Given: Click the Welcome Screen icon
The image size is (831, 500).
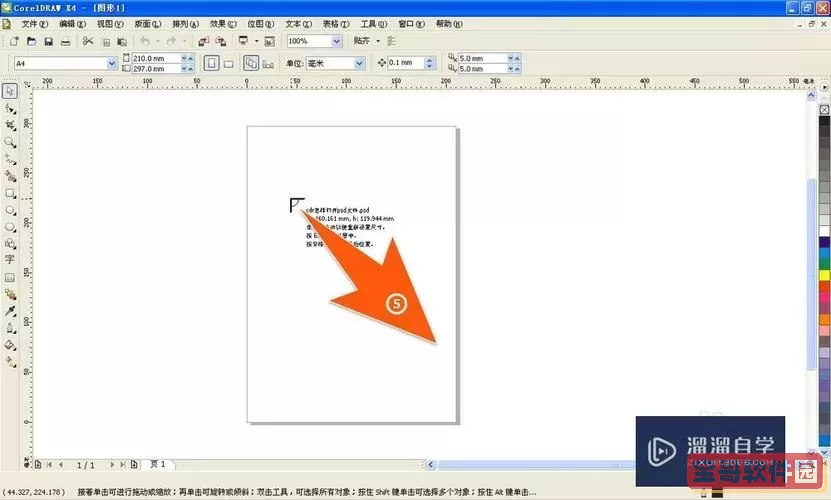Looking at the screenshot, I should tap(270, 41).
